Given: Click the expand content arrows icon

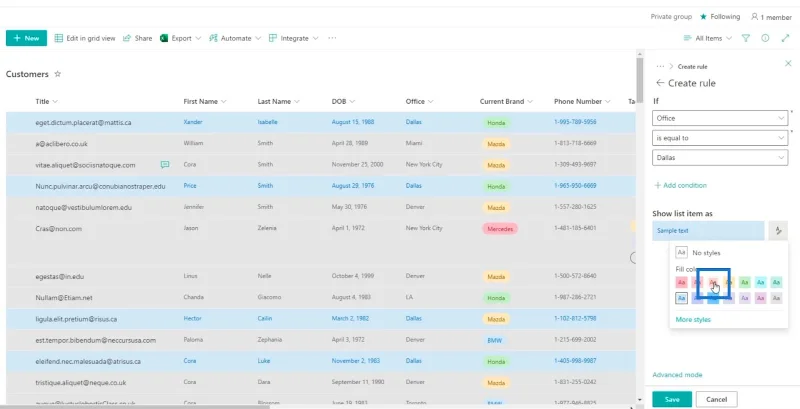Looking at the screenshot, I should point(785,38).
